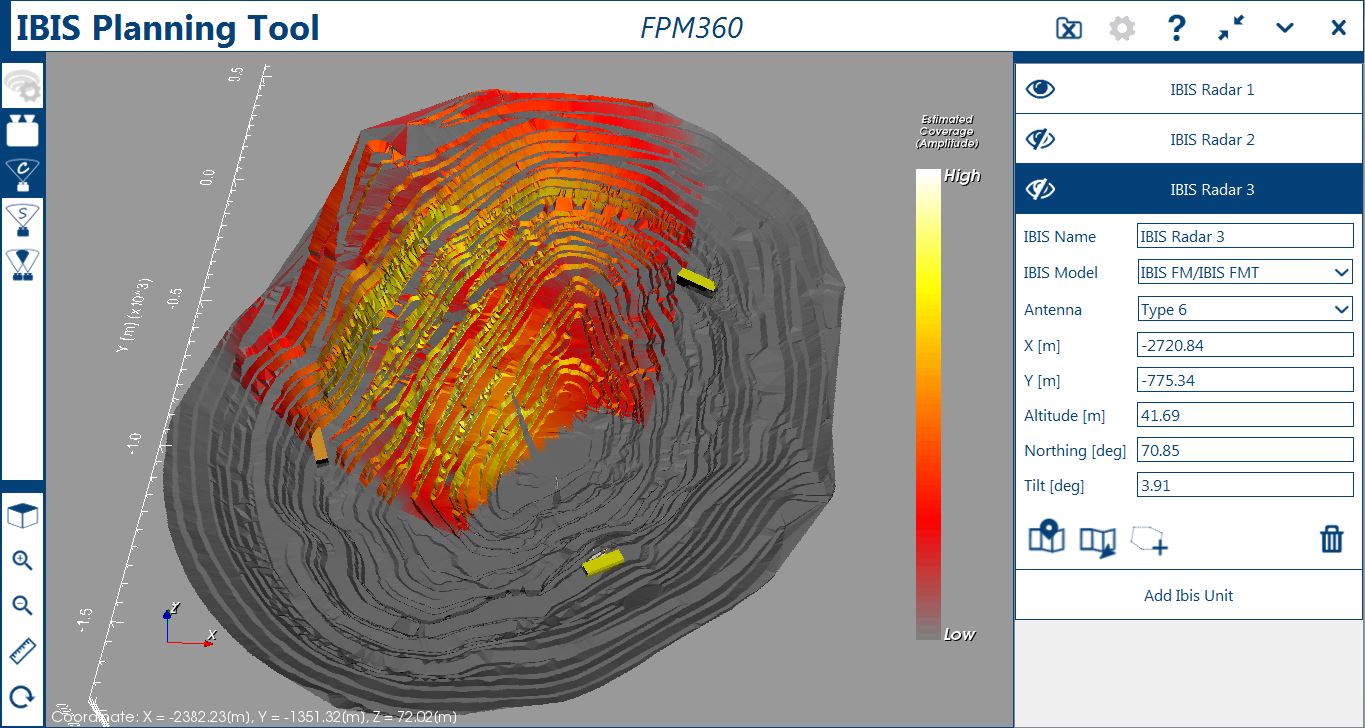
Task: Click the yellow radar unit on east rim
Action: pos(697,279)
